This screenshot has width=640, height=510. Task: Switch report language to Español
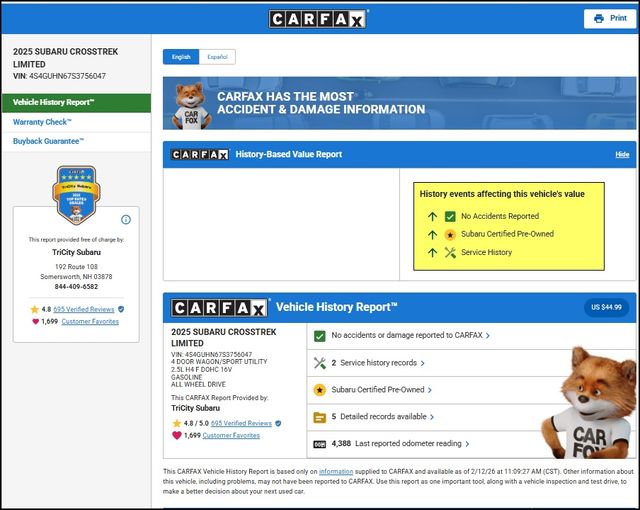[216, 57]
